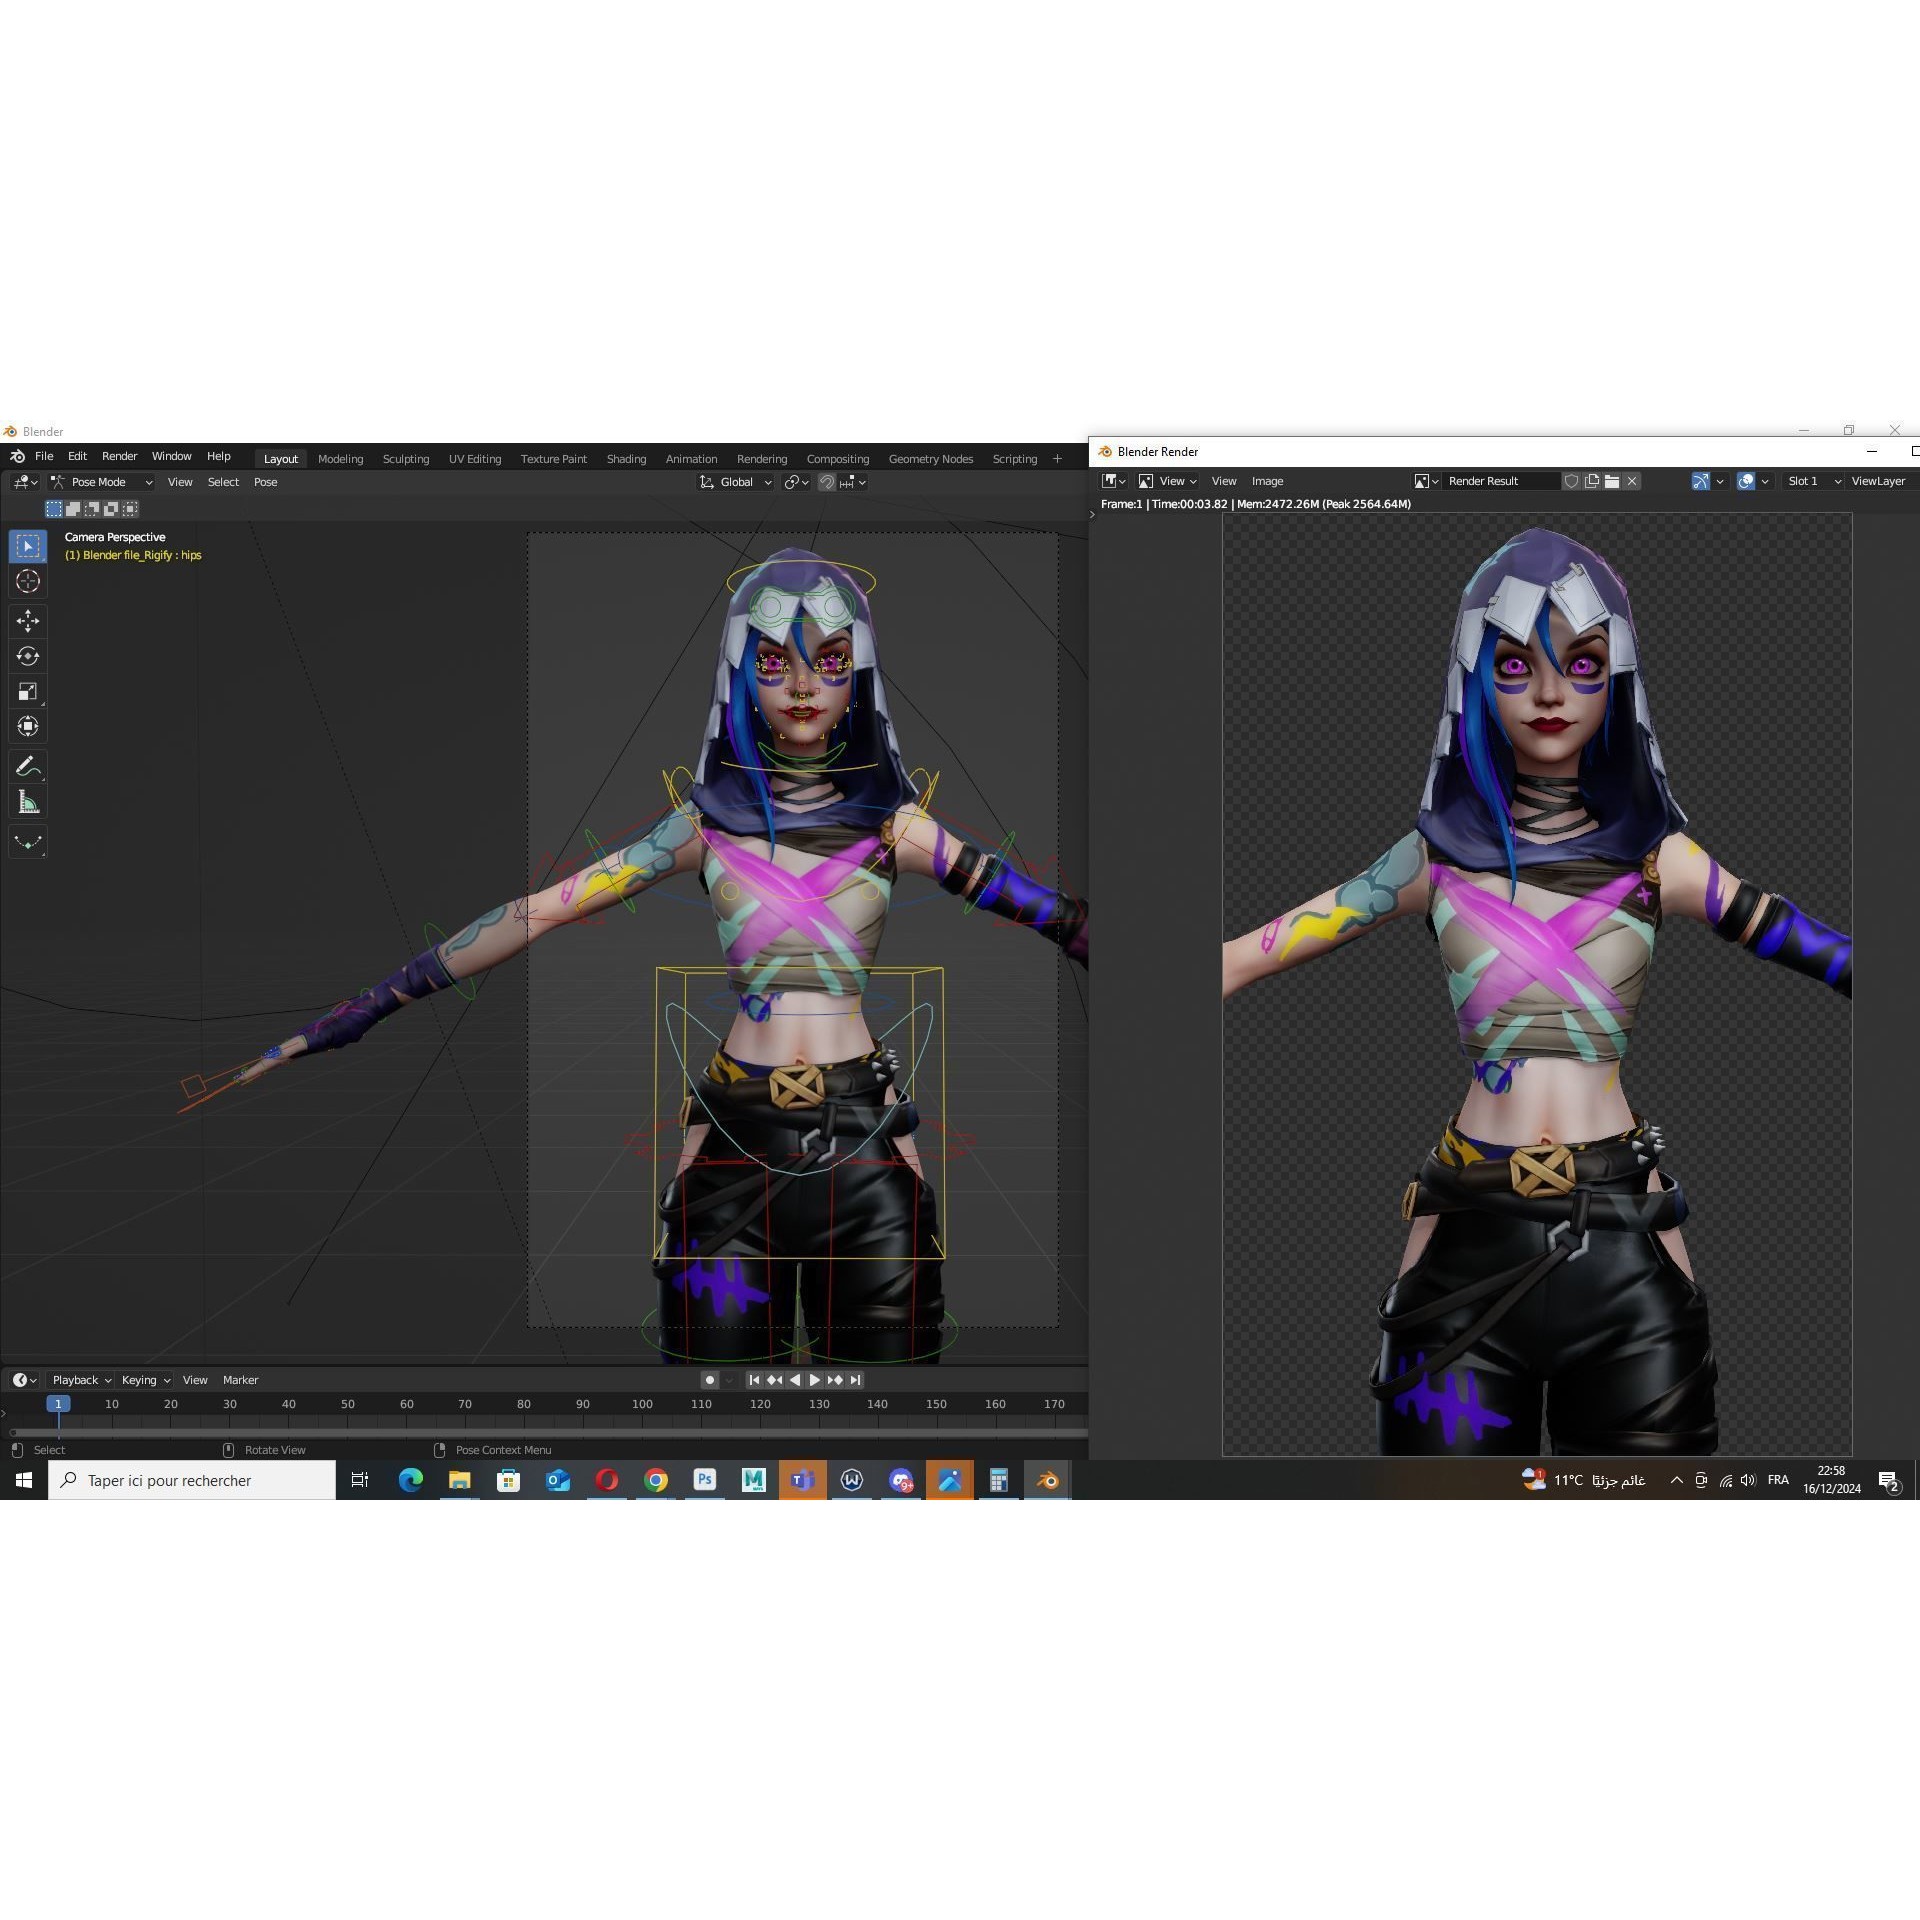This screenshot has height=1920, width=1920.
Task: Open Slot 1 dropdown in Render window
Action: (1814, 481)
